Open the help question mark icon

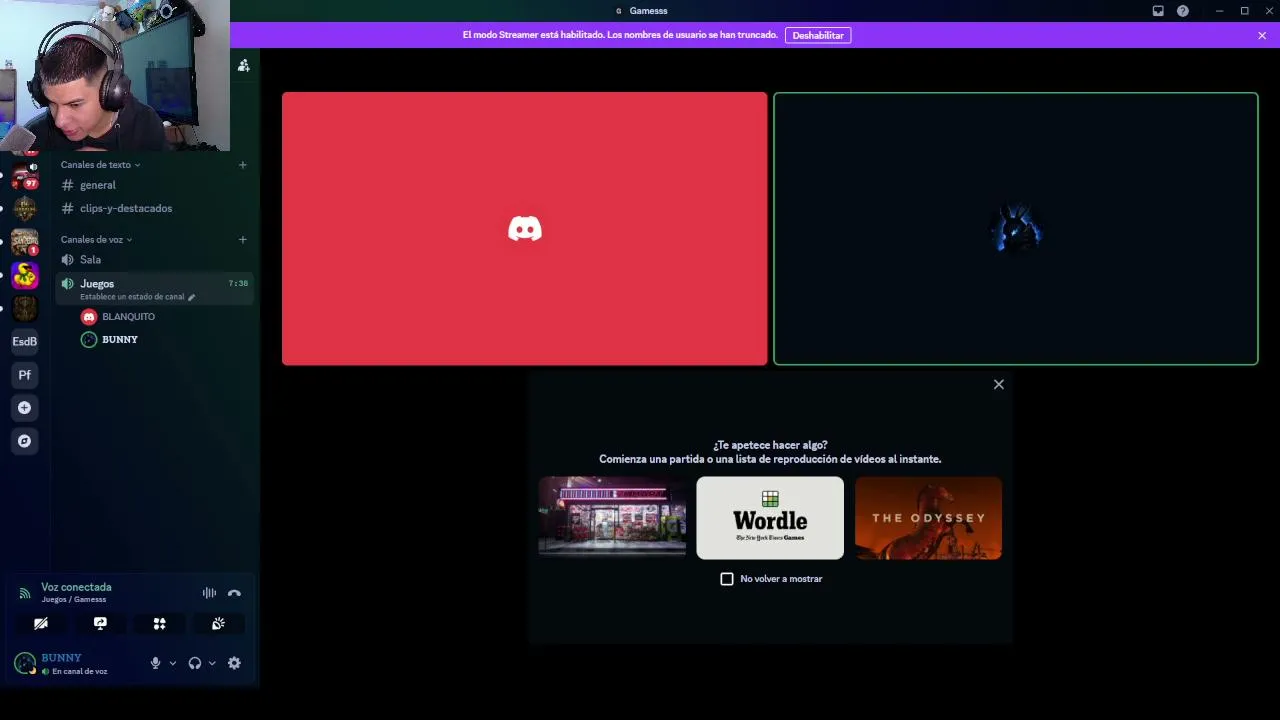[x=1183, y=11]
